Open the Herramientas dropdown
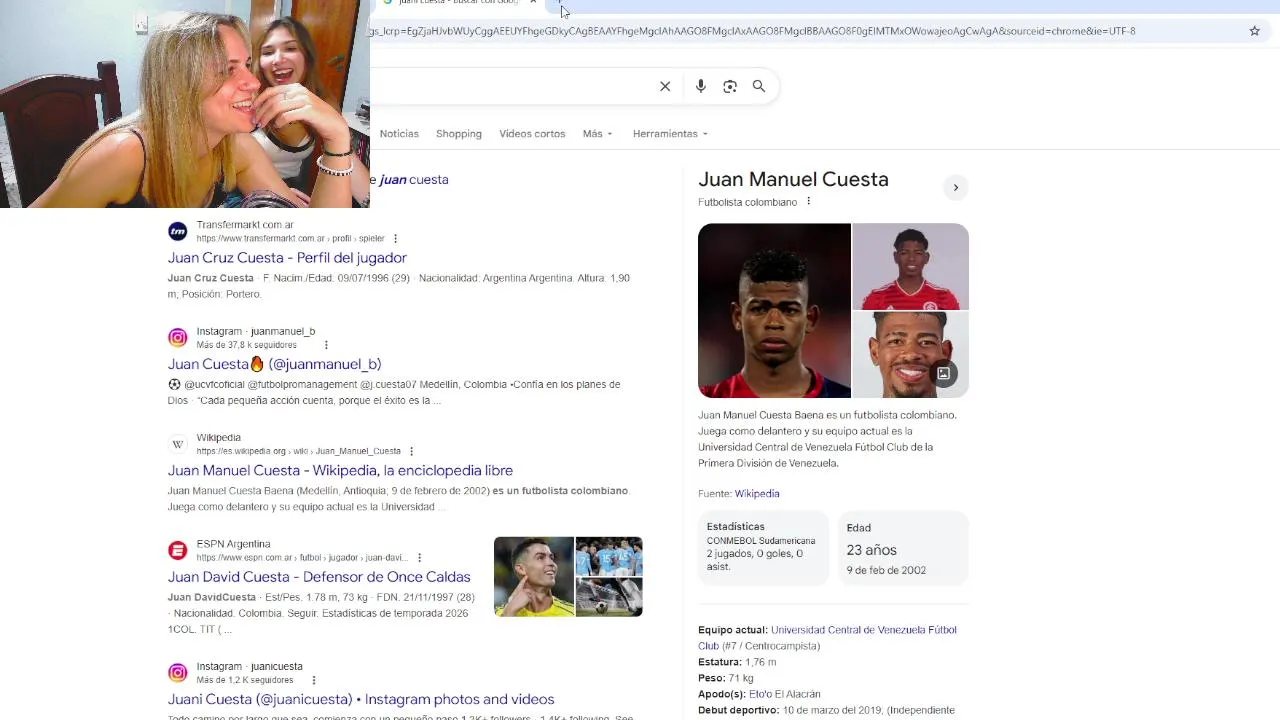1280x720 pixels. tap(670, 134)
